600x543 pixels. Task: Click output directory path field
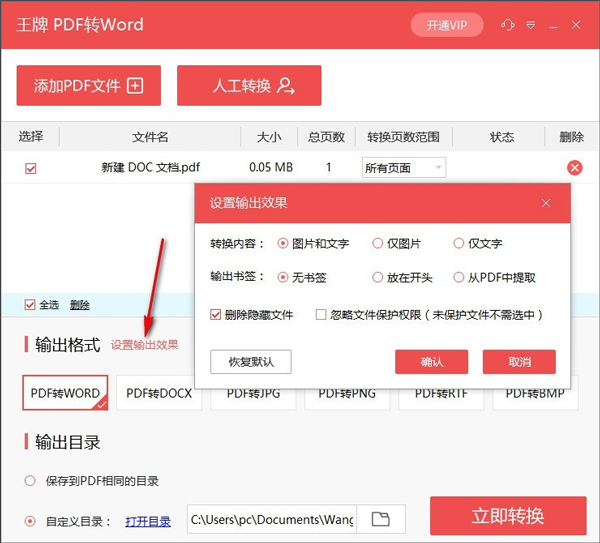(272, 519)
